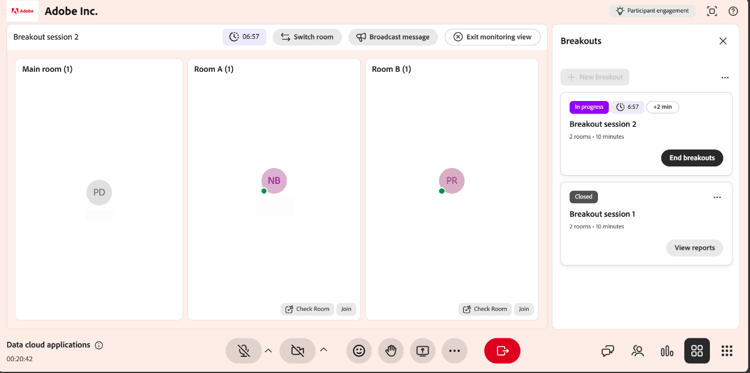
Task: Show info for Data cloud applications
Action: (x=99, y=345)
